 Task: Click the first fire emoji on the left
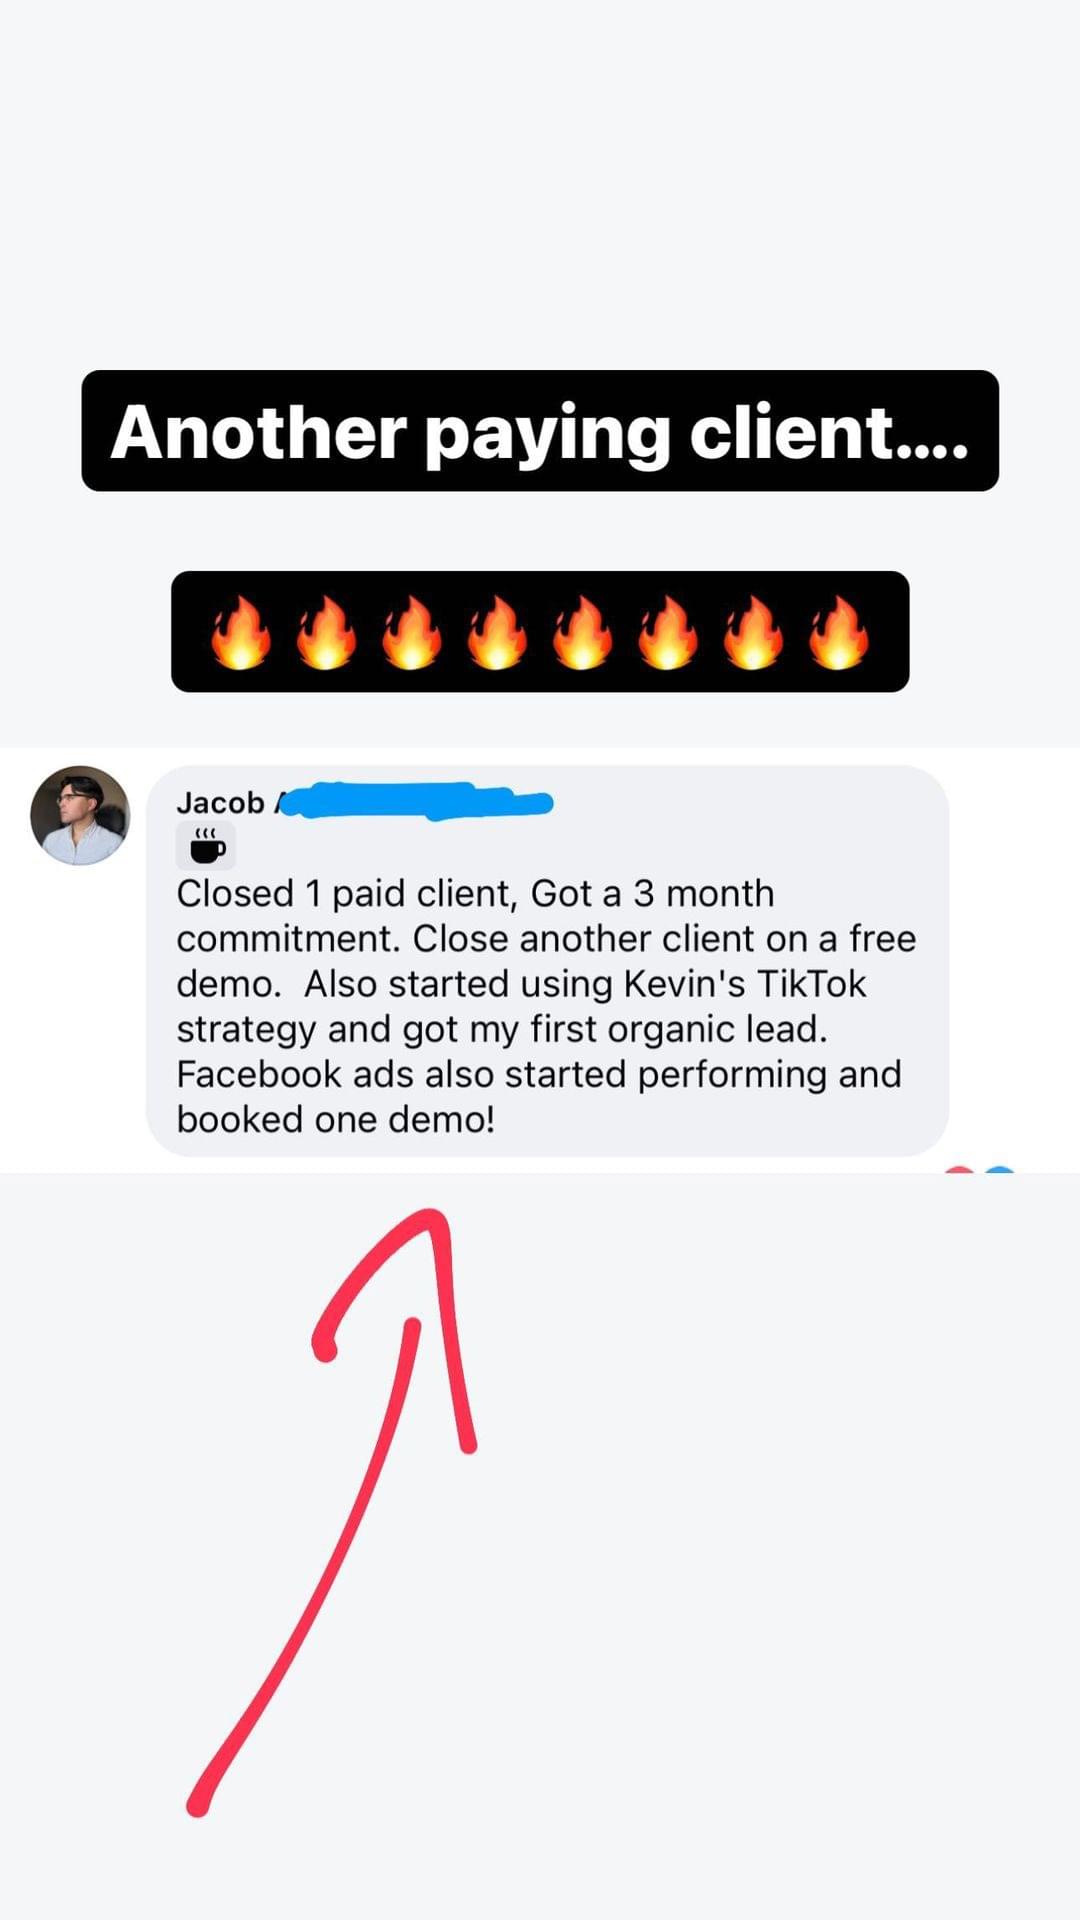coord(241,632)
